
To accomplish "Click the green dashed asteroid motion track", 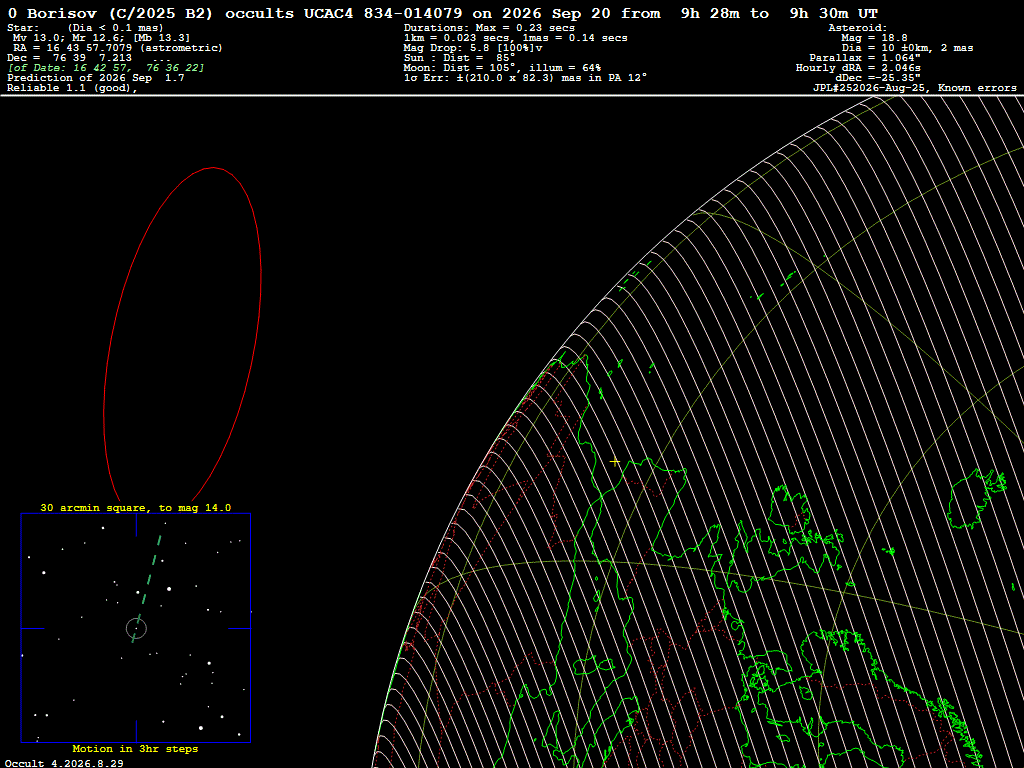I will pyautogui.click(x=147, y=588).
